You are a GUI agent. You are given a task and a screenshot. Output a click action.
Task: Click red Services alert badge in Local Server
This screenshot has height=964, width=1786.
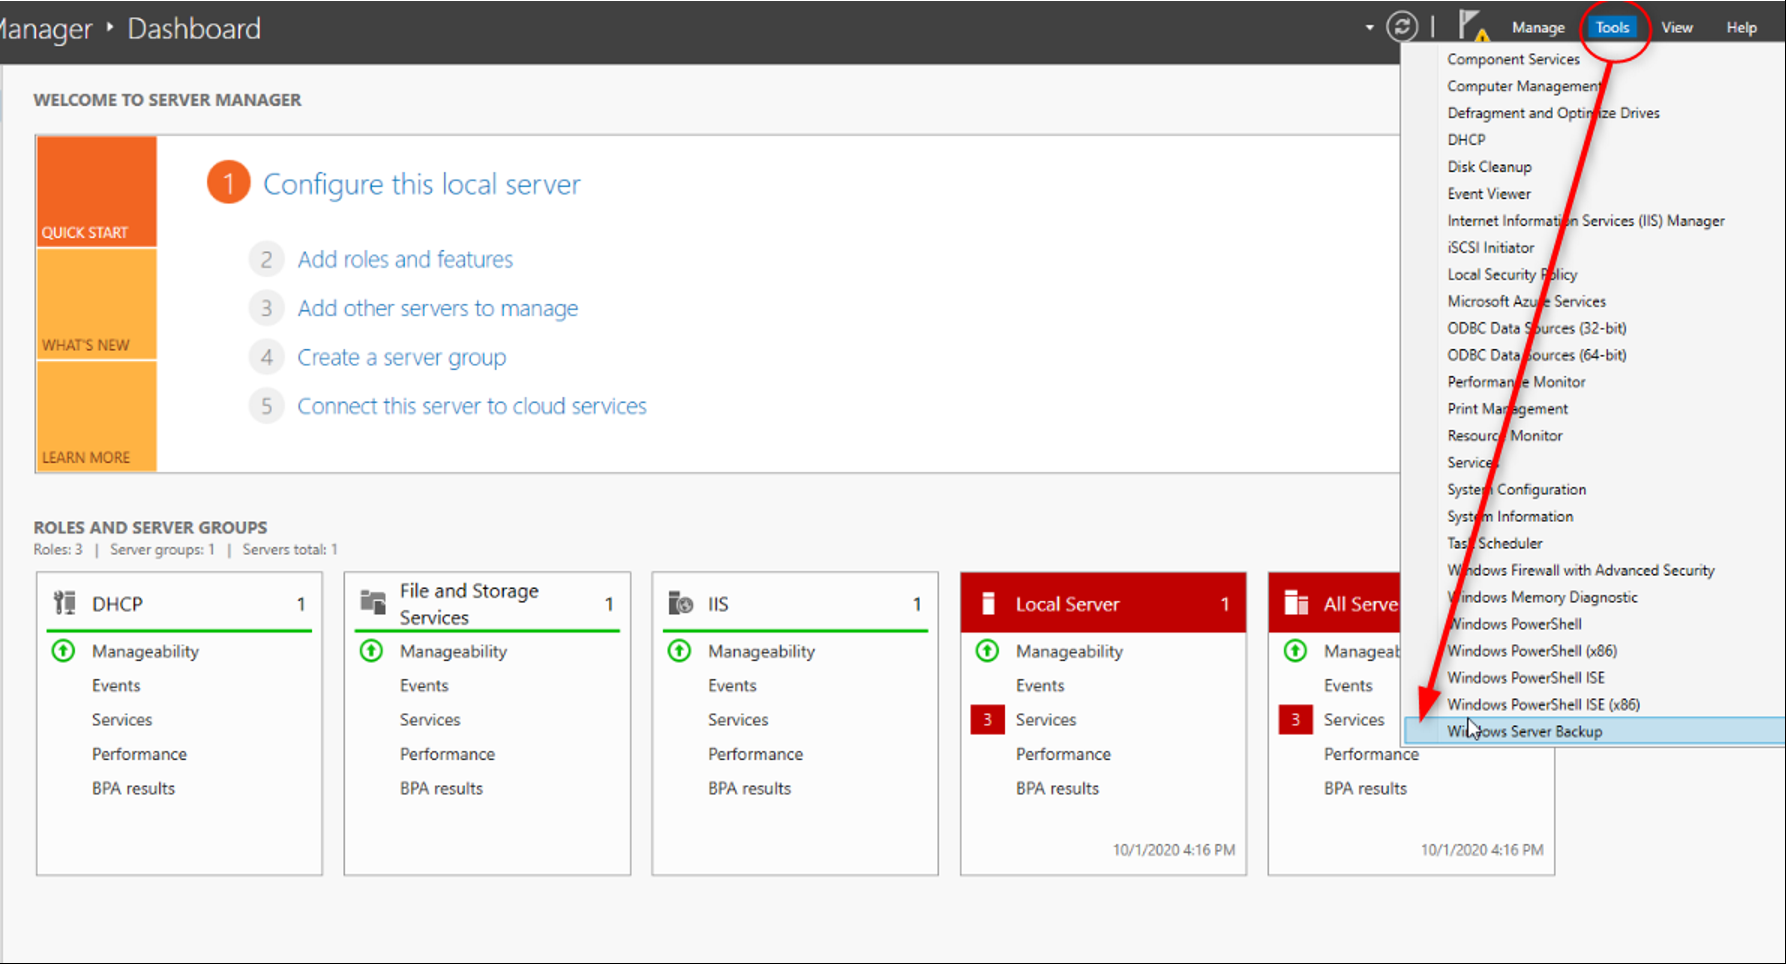click(x=987, y=720)
